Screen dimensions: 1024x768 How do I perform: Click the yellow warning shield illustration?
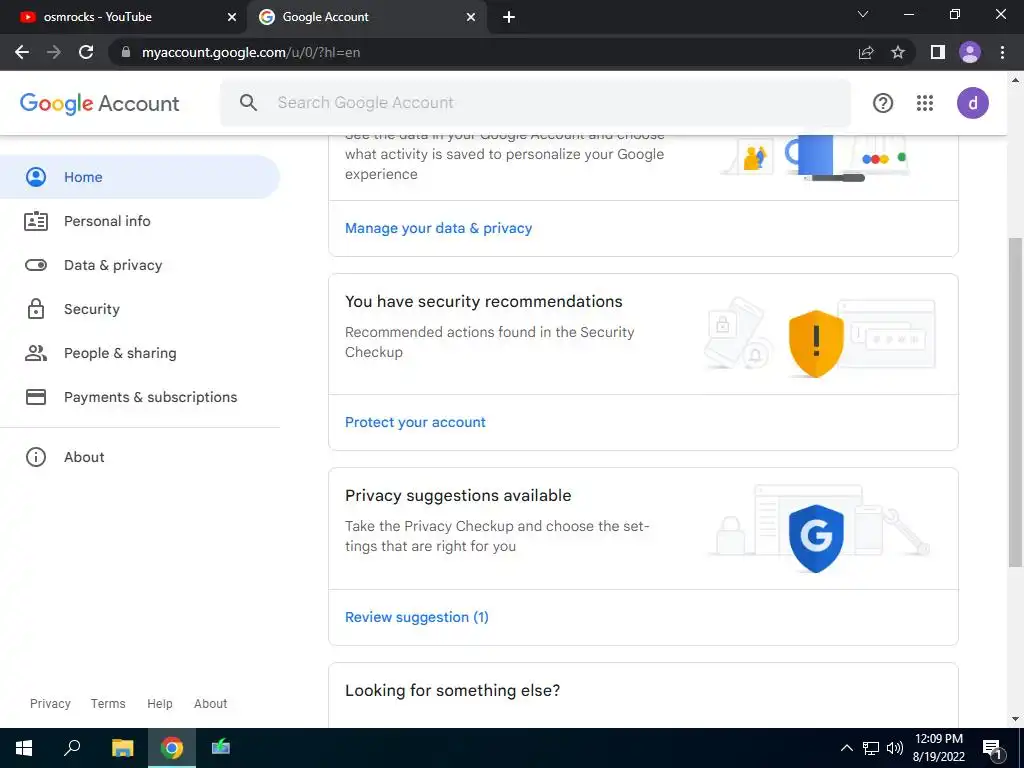click(816, 344)
